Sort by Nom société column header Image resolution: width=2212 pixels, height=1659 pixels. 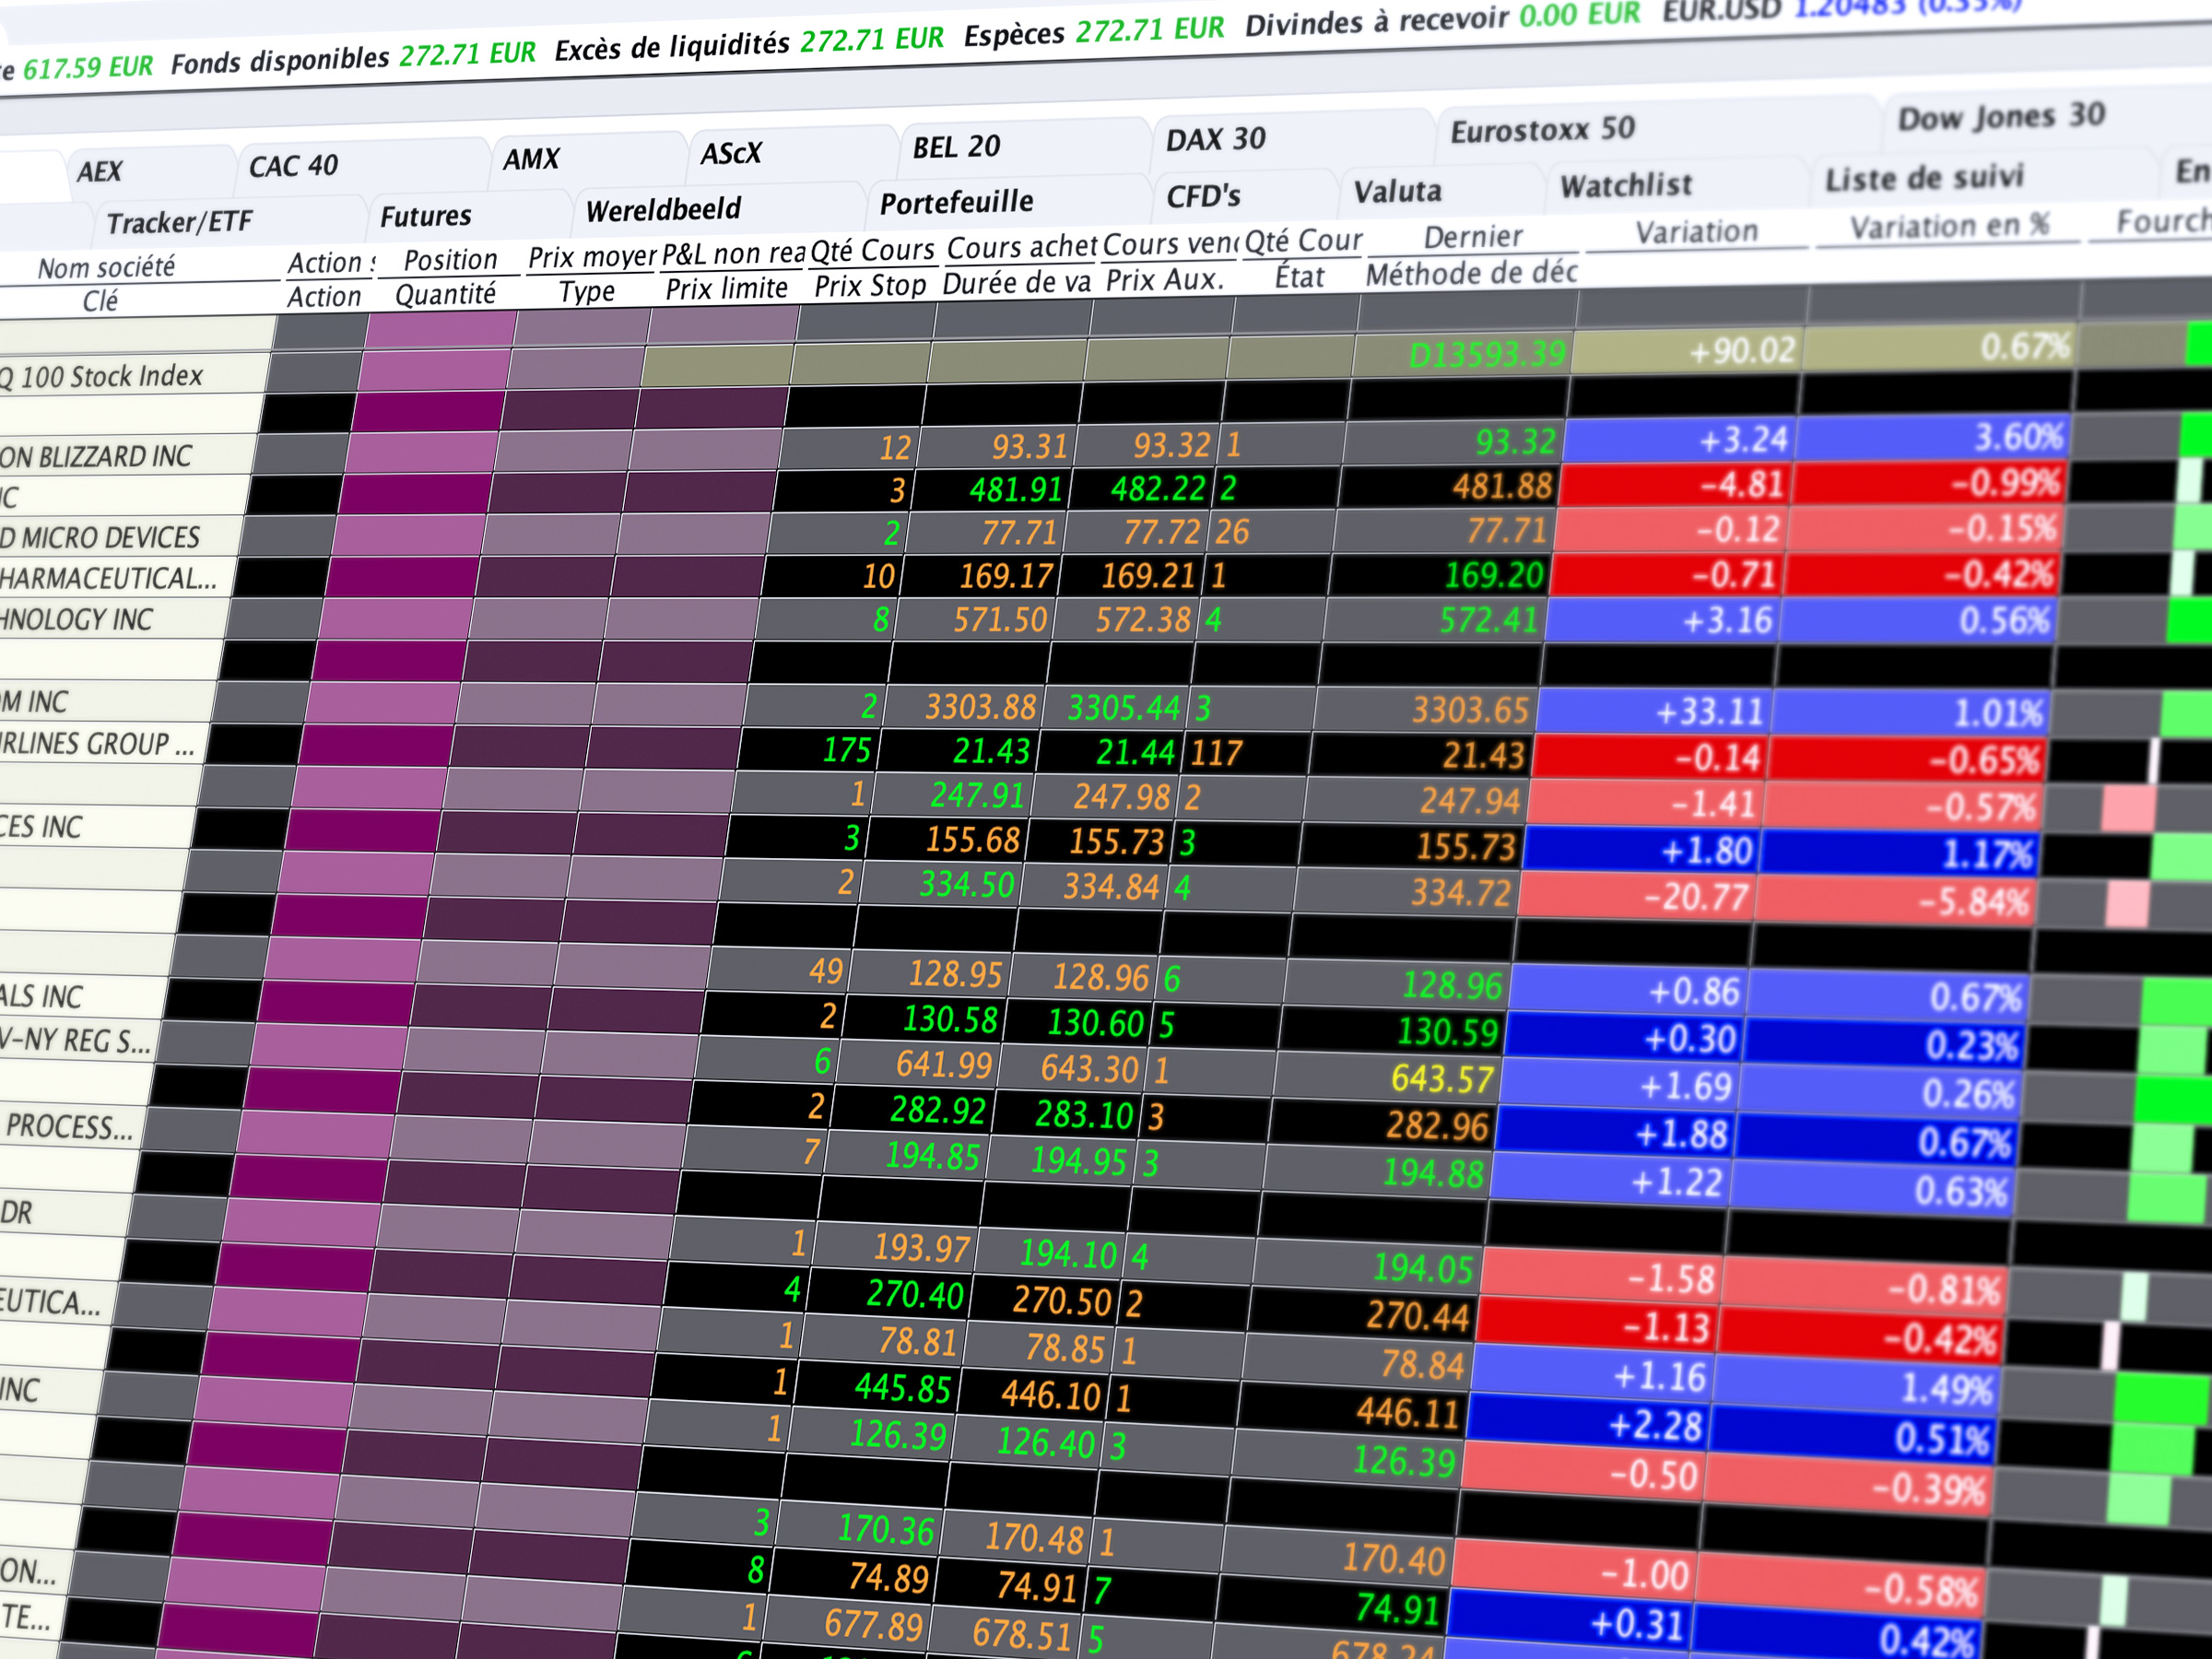point(106,266)
